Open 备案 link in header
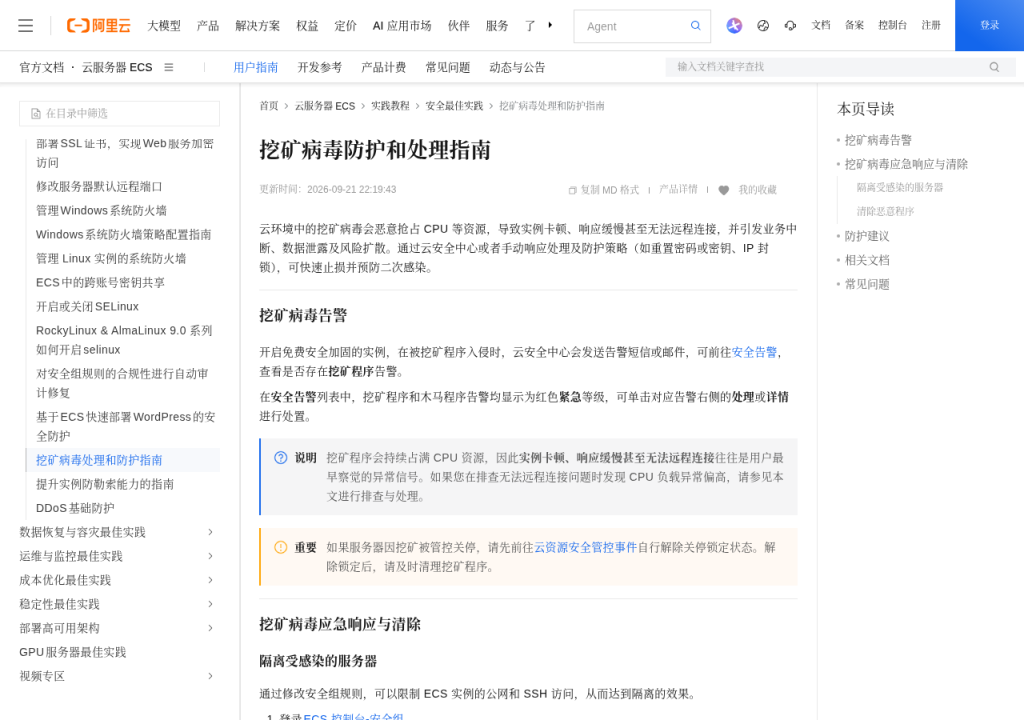The width and height of the screenshot is (1024, 720). [854, 25]
